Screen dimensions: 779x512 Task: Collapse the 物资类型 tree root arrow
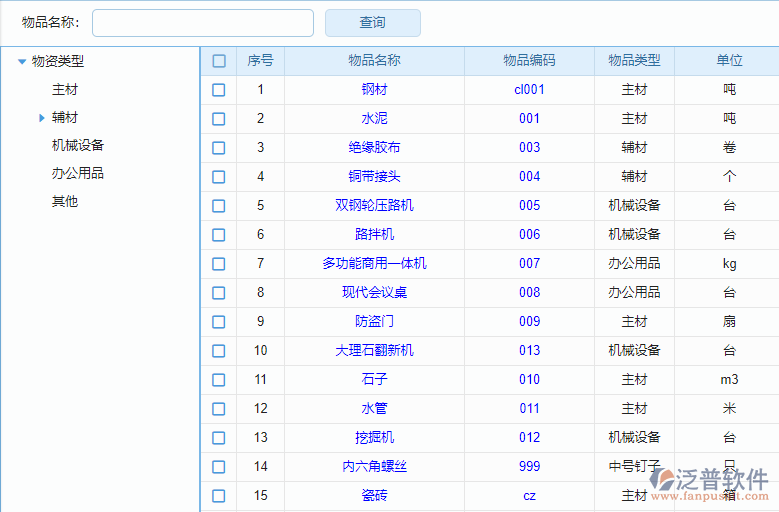[x=22, y=62]
